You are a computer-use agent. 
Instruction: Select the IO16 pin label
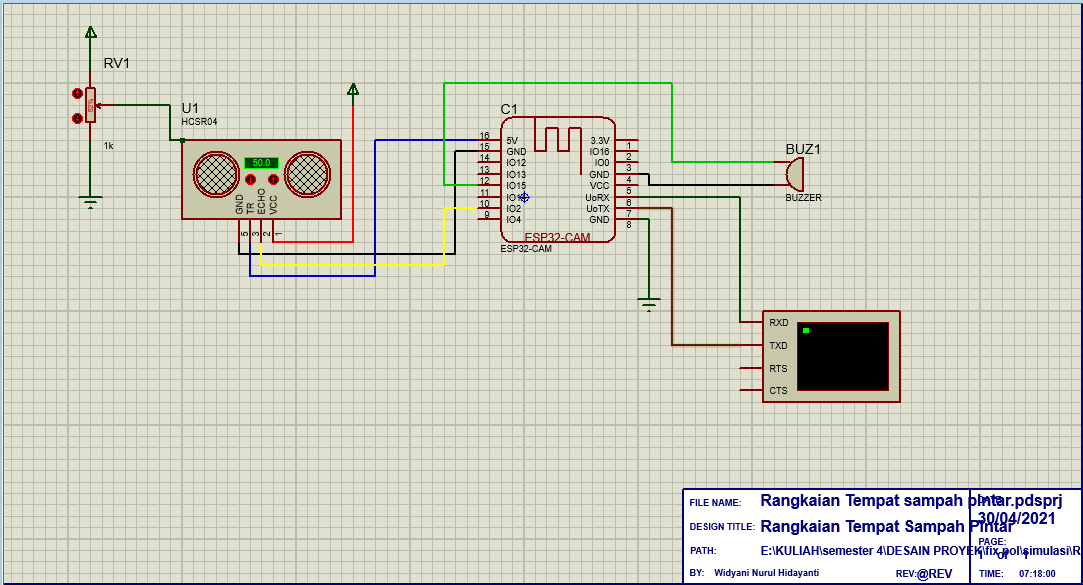tap(600, 152)
